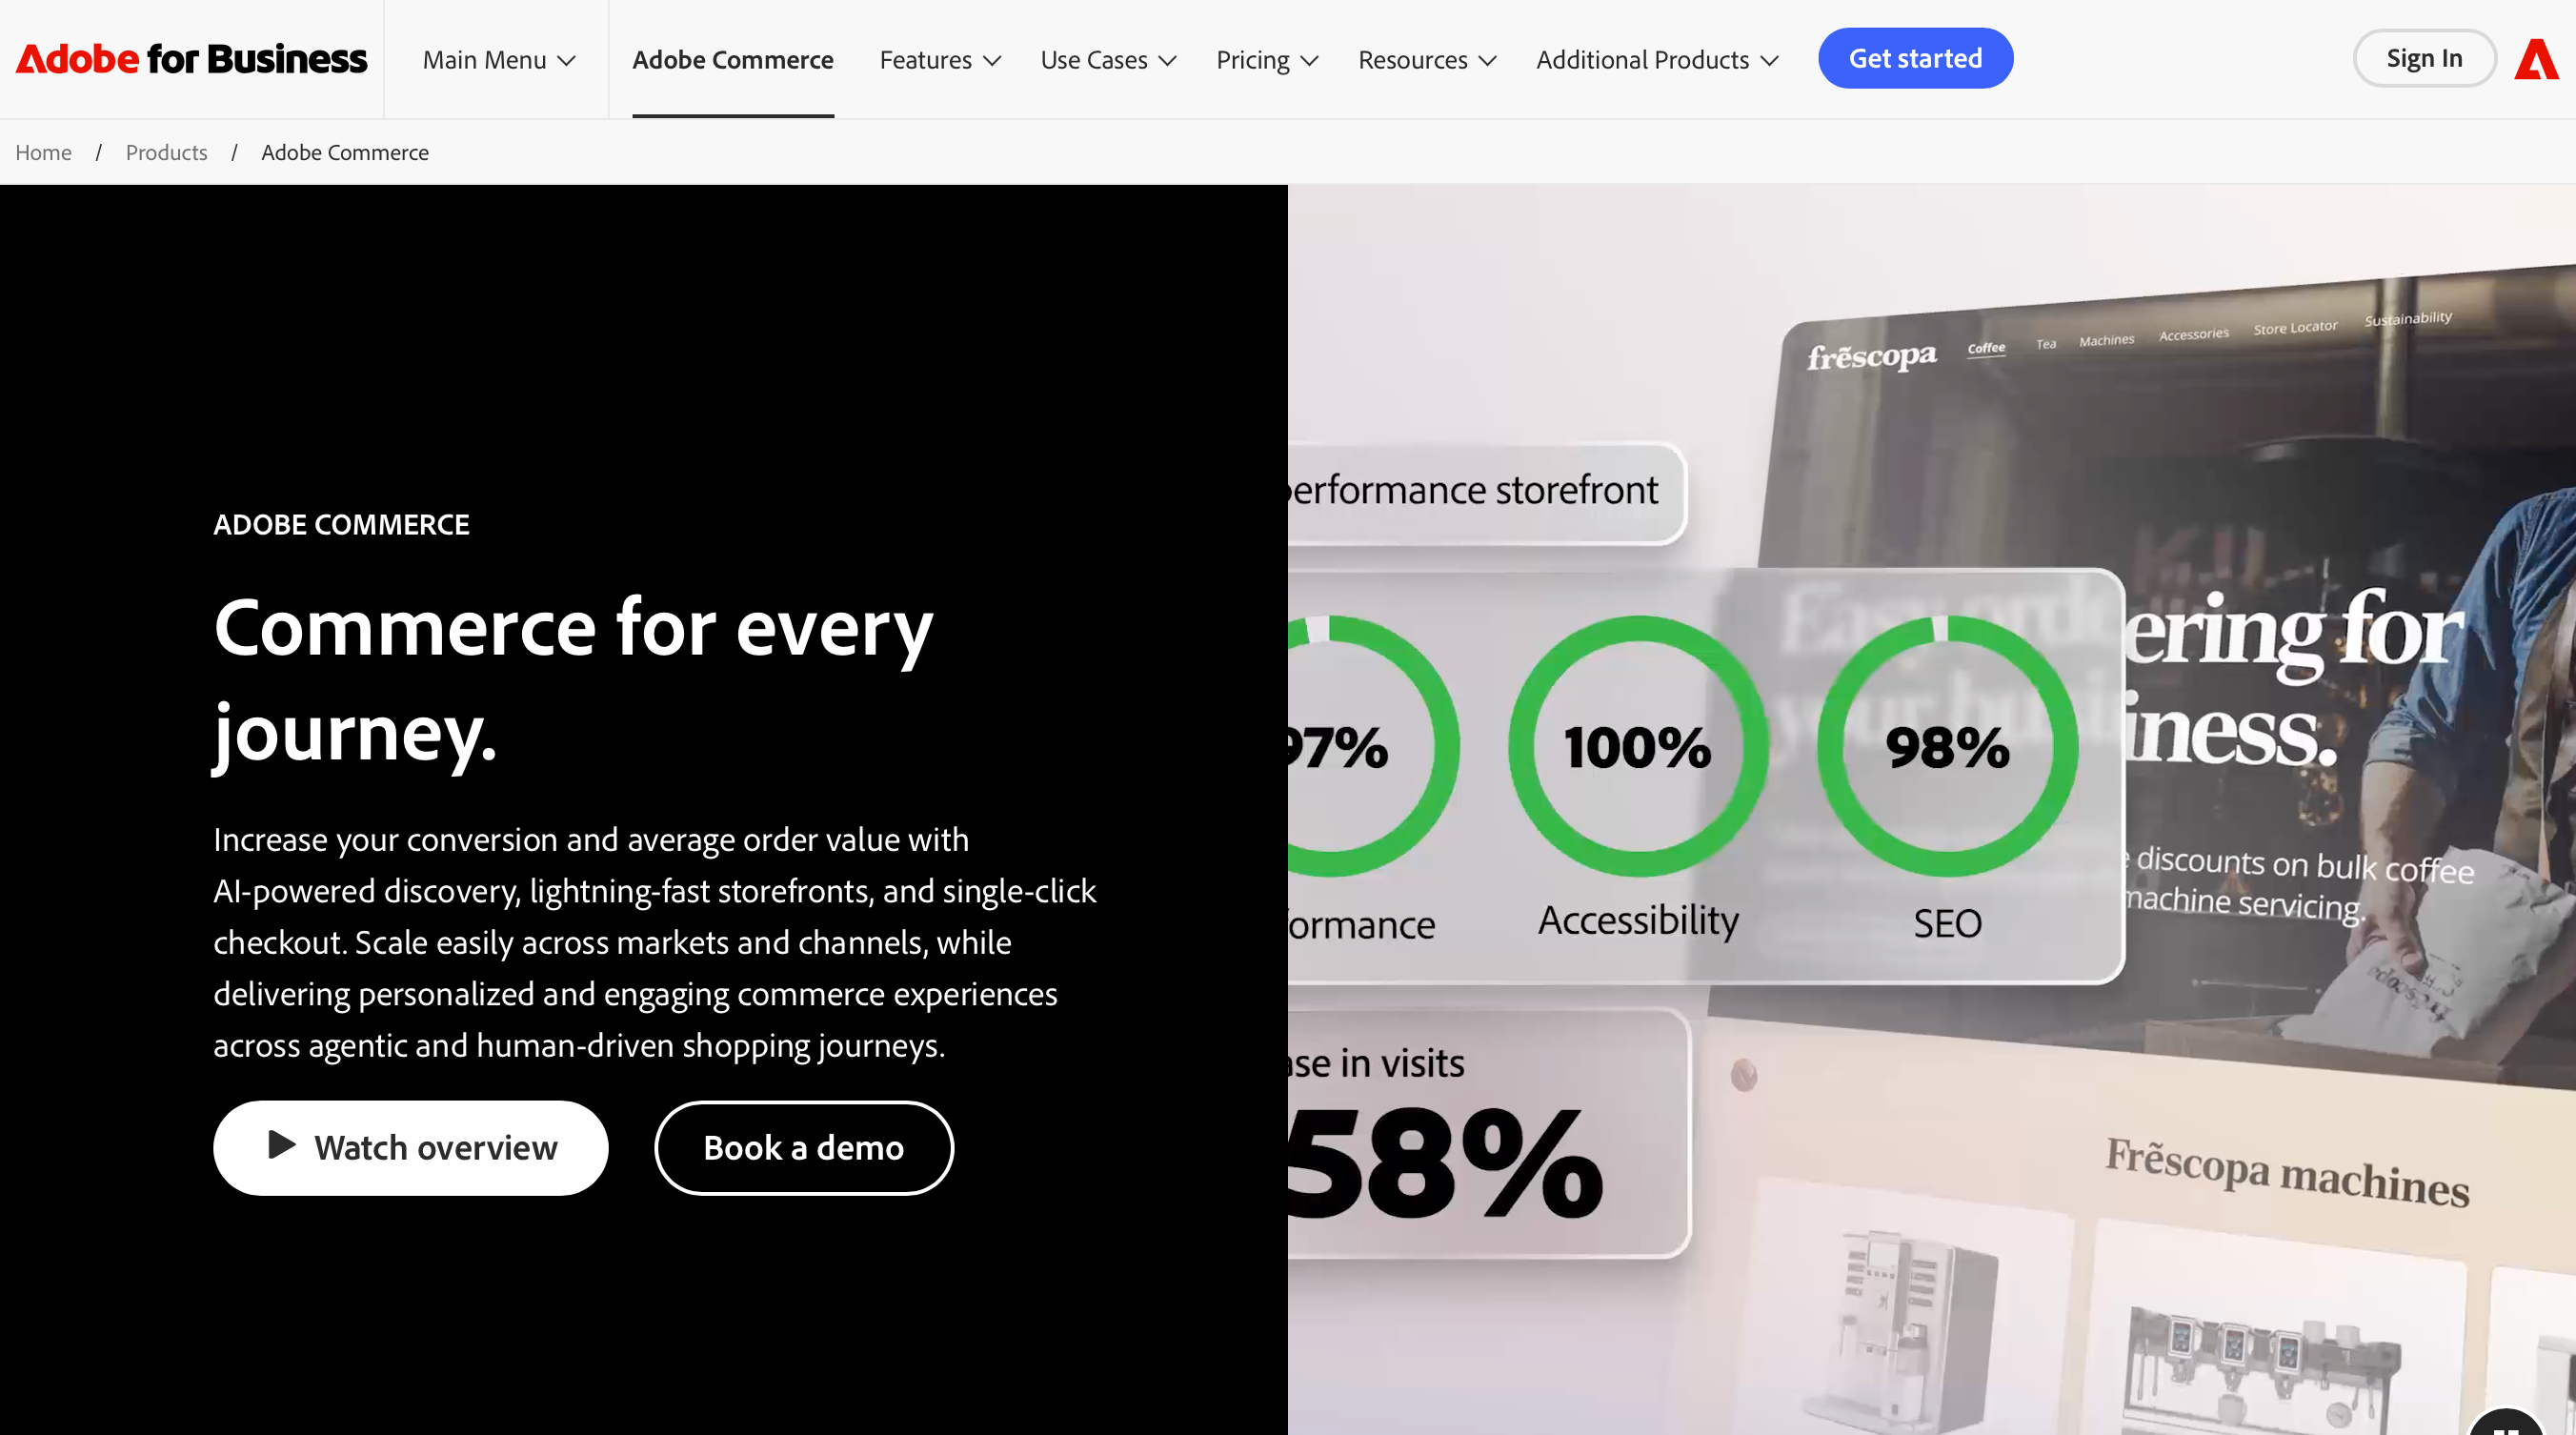Expand the Main Menu chevron
Viewport: 2576px width, 1435px height.
pyautogui.click(x=567, y=61)
